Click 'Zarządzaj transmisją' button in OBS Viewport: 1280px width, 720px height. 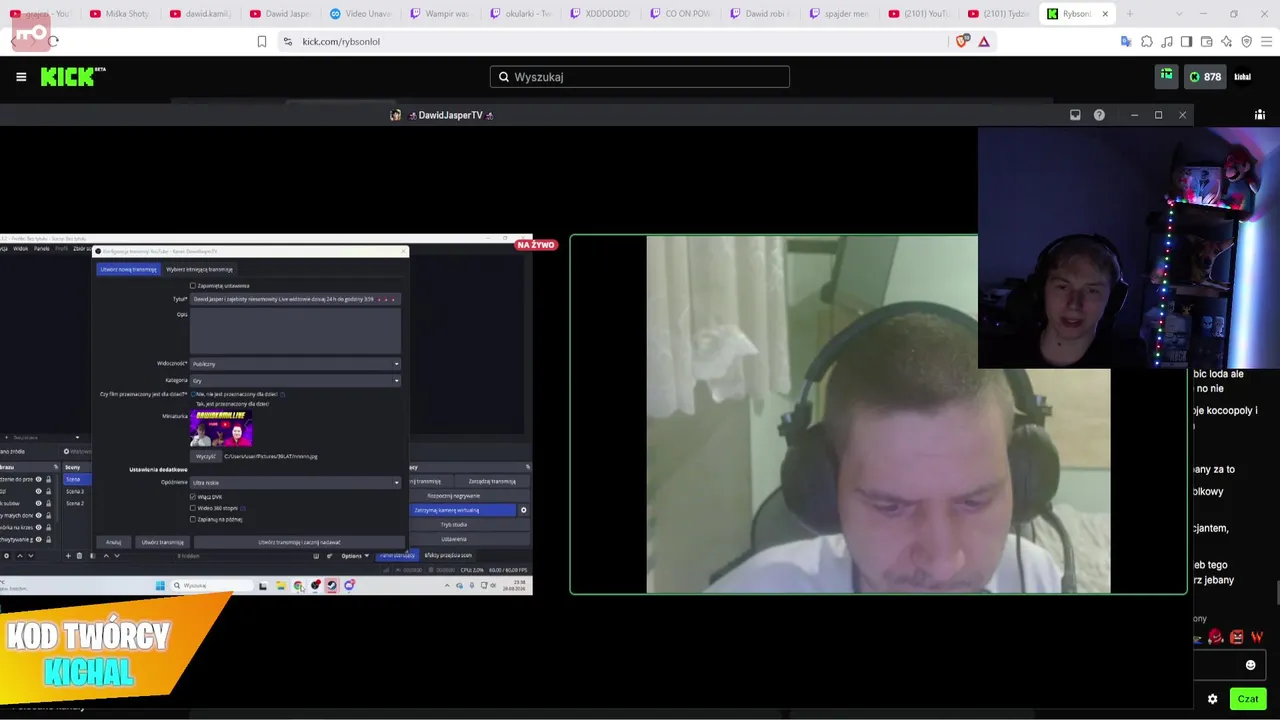click(x=492, y=481)
